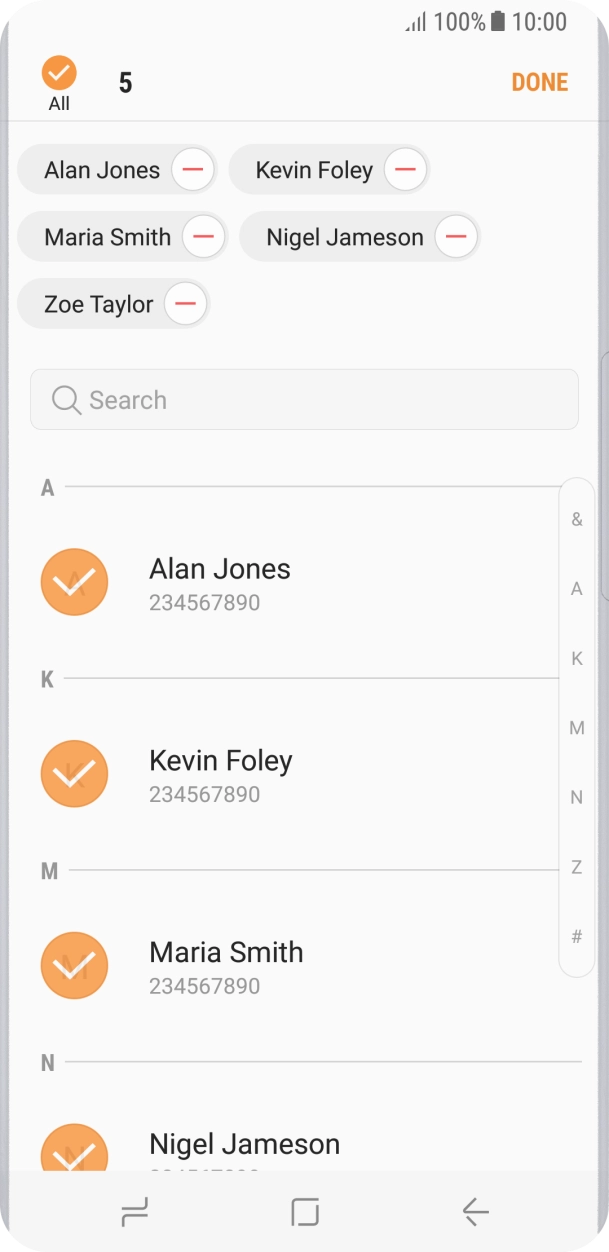Screen dimensions: 609x1252
Task: Tap the Back navigation icon
Action: pyautogui.click(x=475, y=1212)
